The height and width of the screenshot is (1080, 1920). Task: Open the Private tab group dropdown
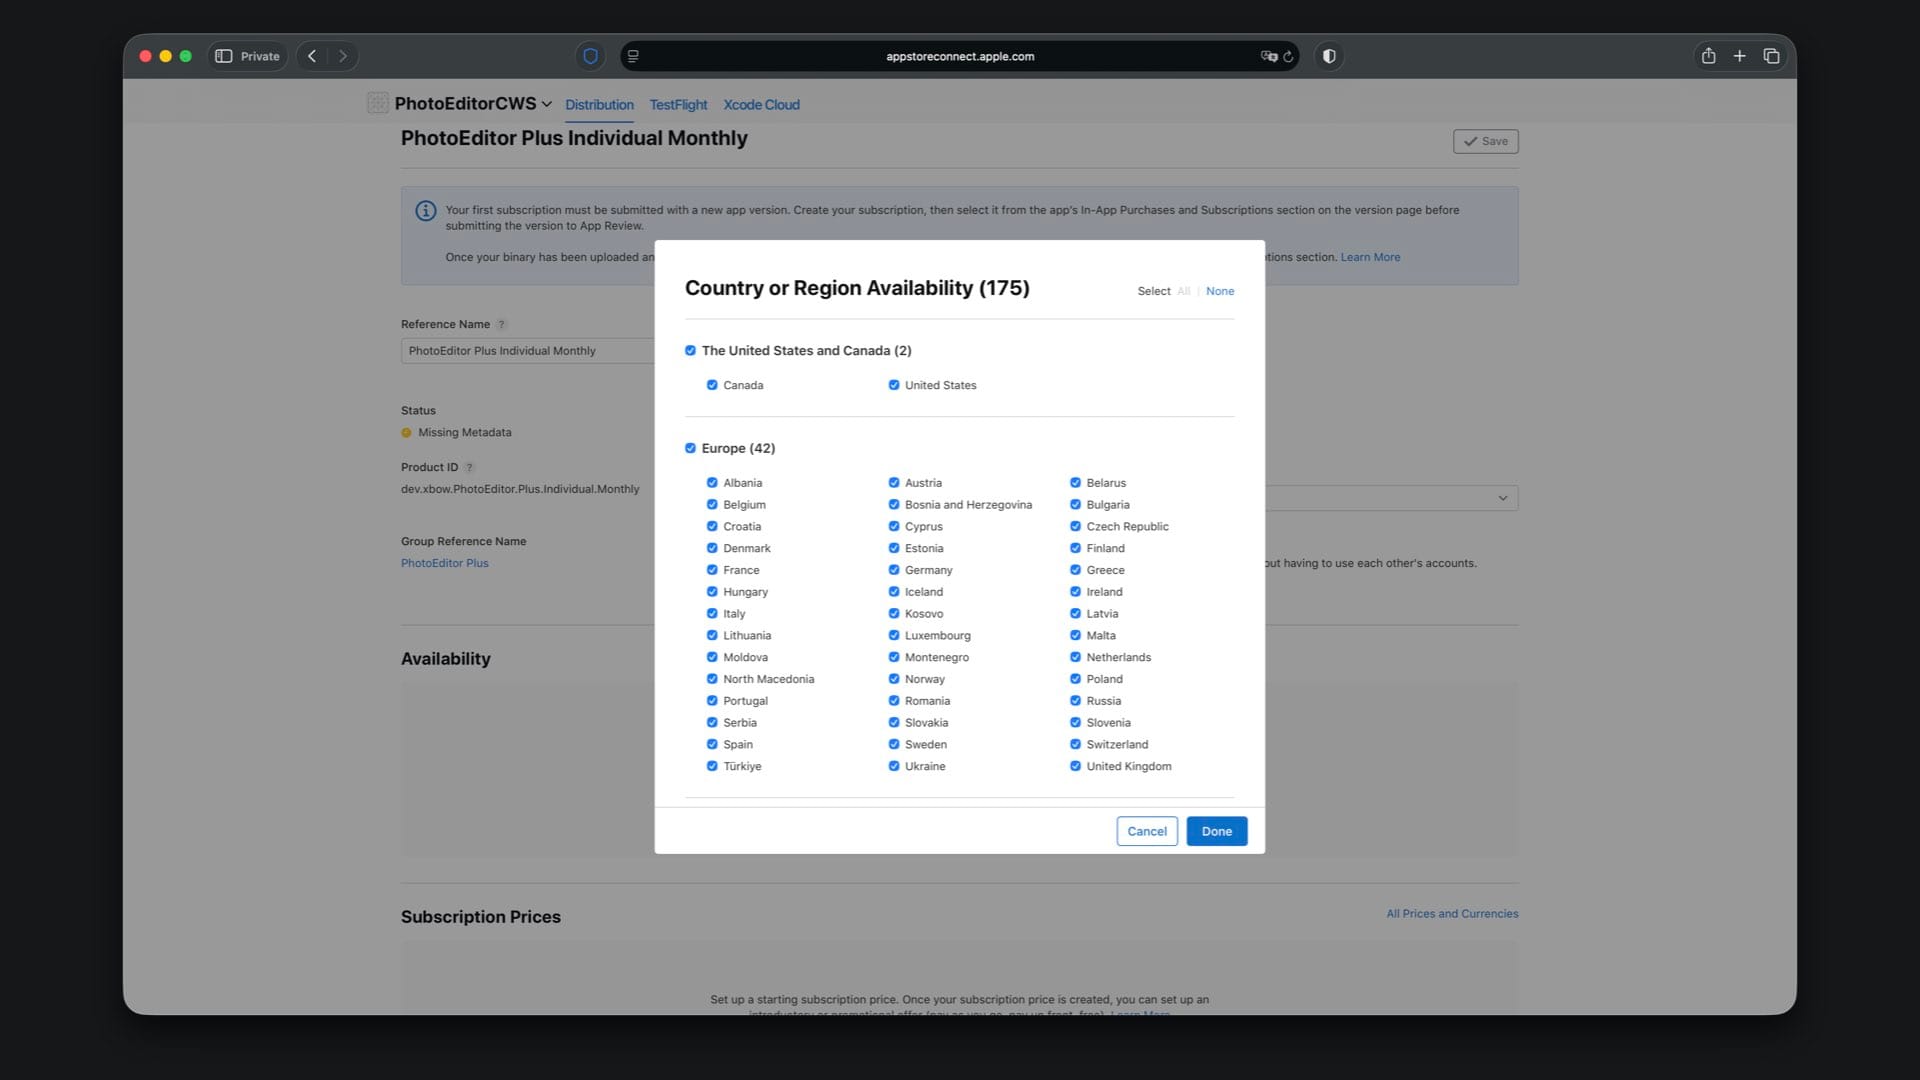pos(259,56)
